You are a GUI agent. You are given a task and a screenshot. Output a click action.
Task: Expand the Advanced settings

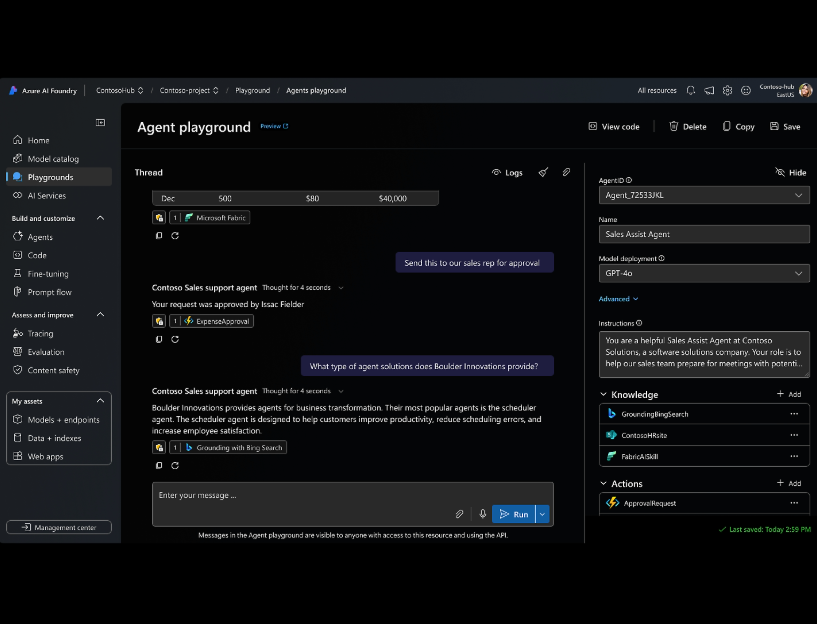pyautogui.click(x=618, y=299)
